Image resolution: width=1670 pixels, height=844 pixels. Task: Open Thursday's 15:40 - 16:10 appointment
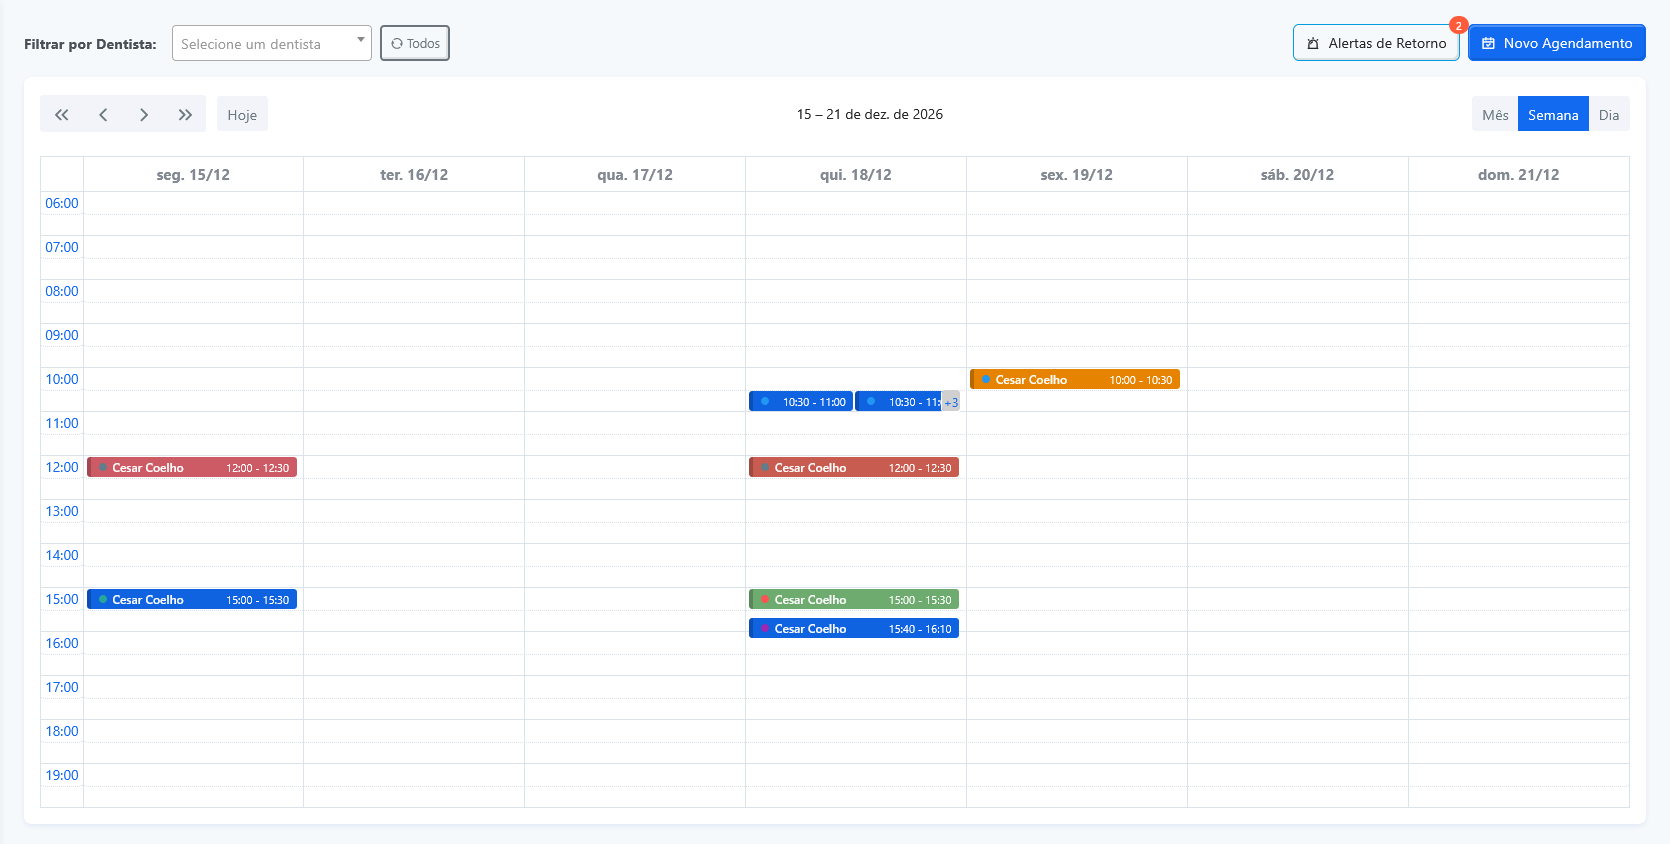[854, 629]
